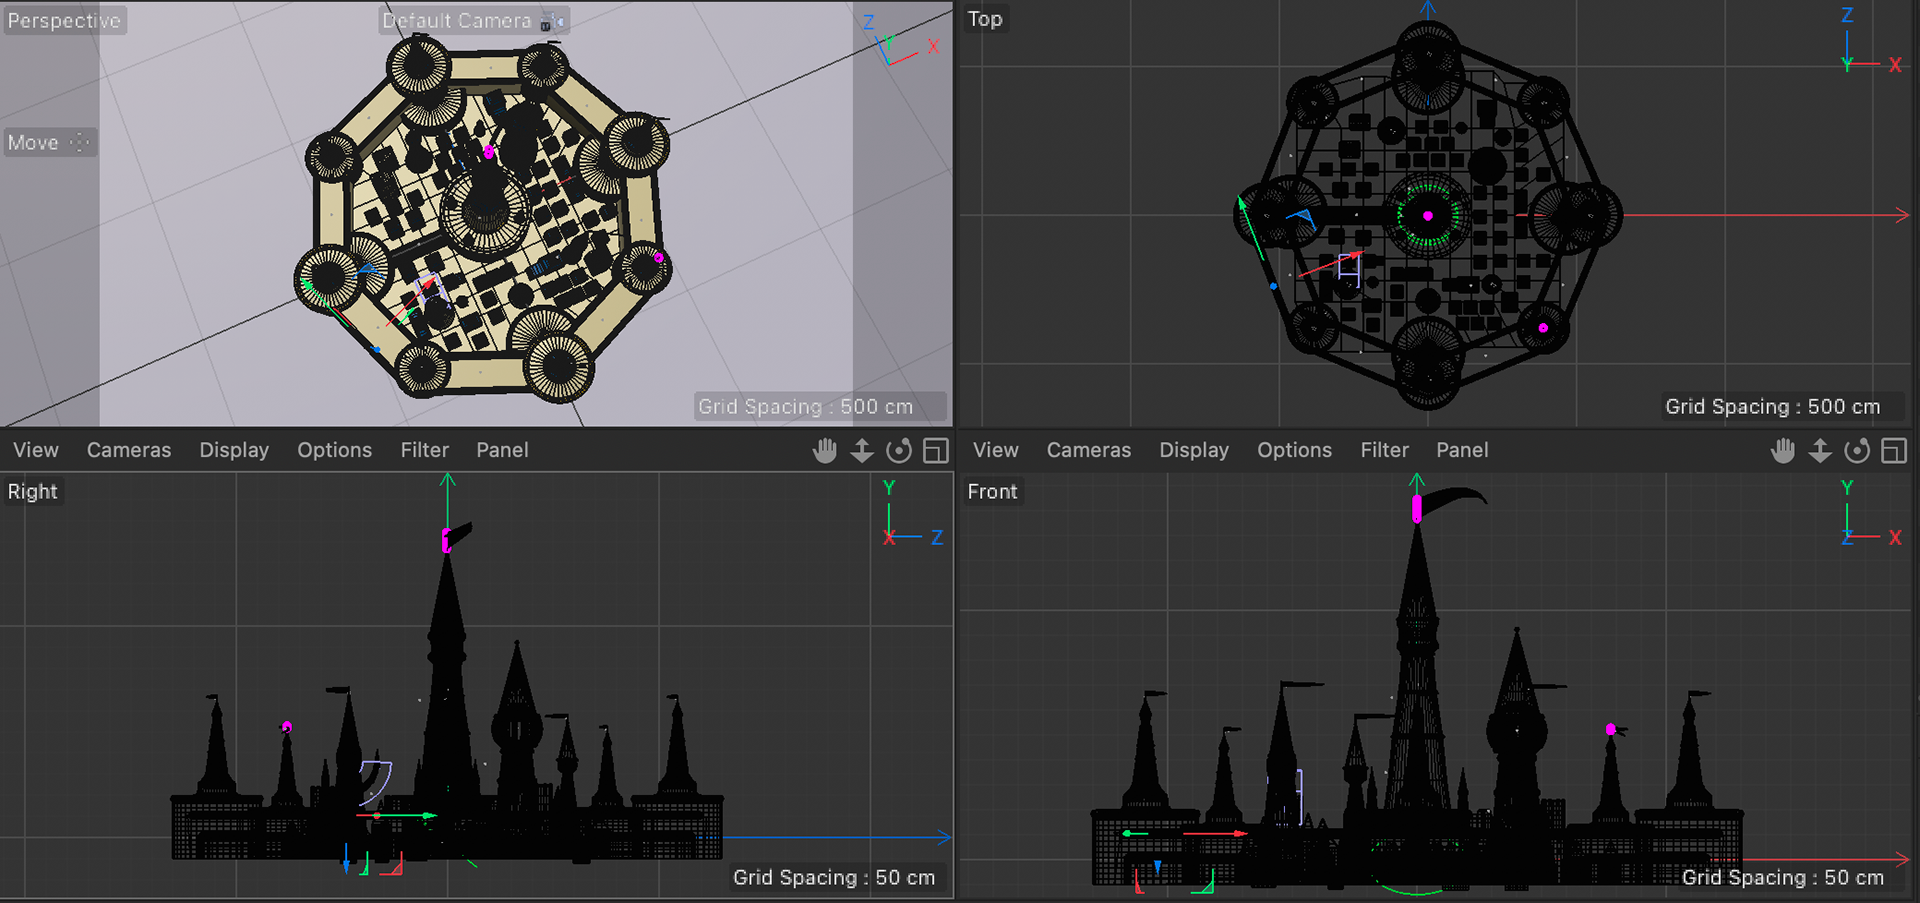Open Cameras menu of the Front viewport
Viewport: 1920px width, 903px height.
(x=1089, y=450)
